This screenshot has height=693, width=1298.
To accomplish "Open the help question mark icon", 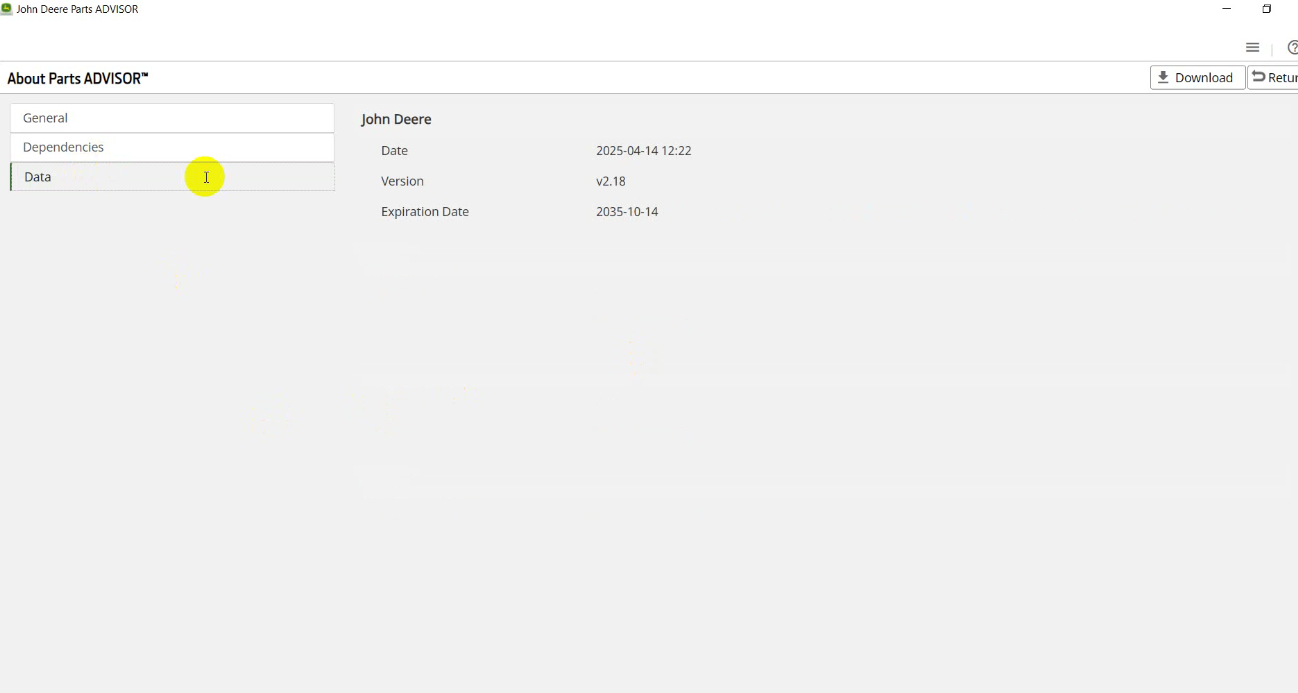I will click(1292, 47).
